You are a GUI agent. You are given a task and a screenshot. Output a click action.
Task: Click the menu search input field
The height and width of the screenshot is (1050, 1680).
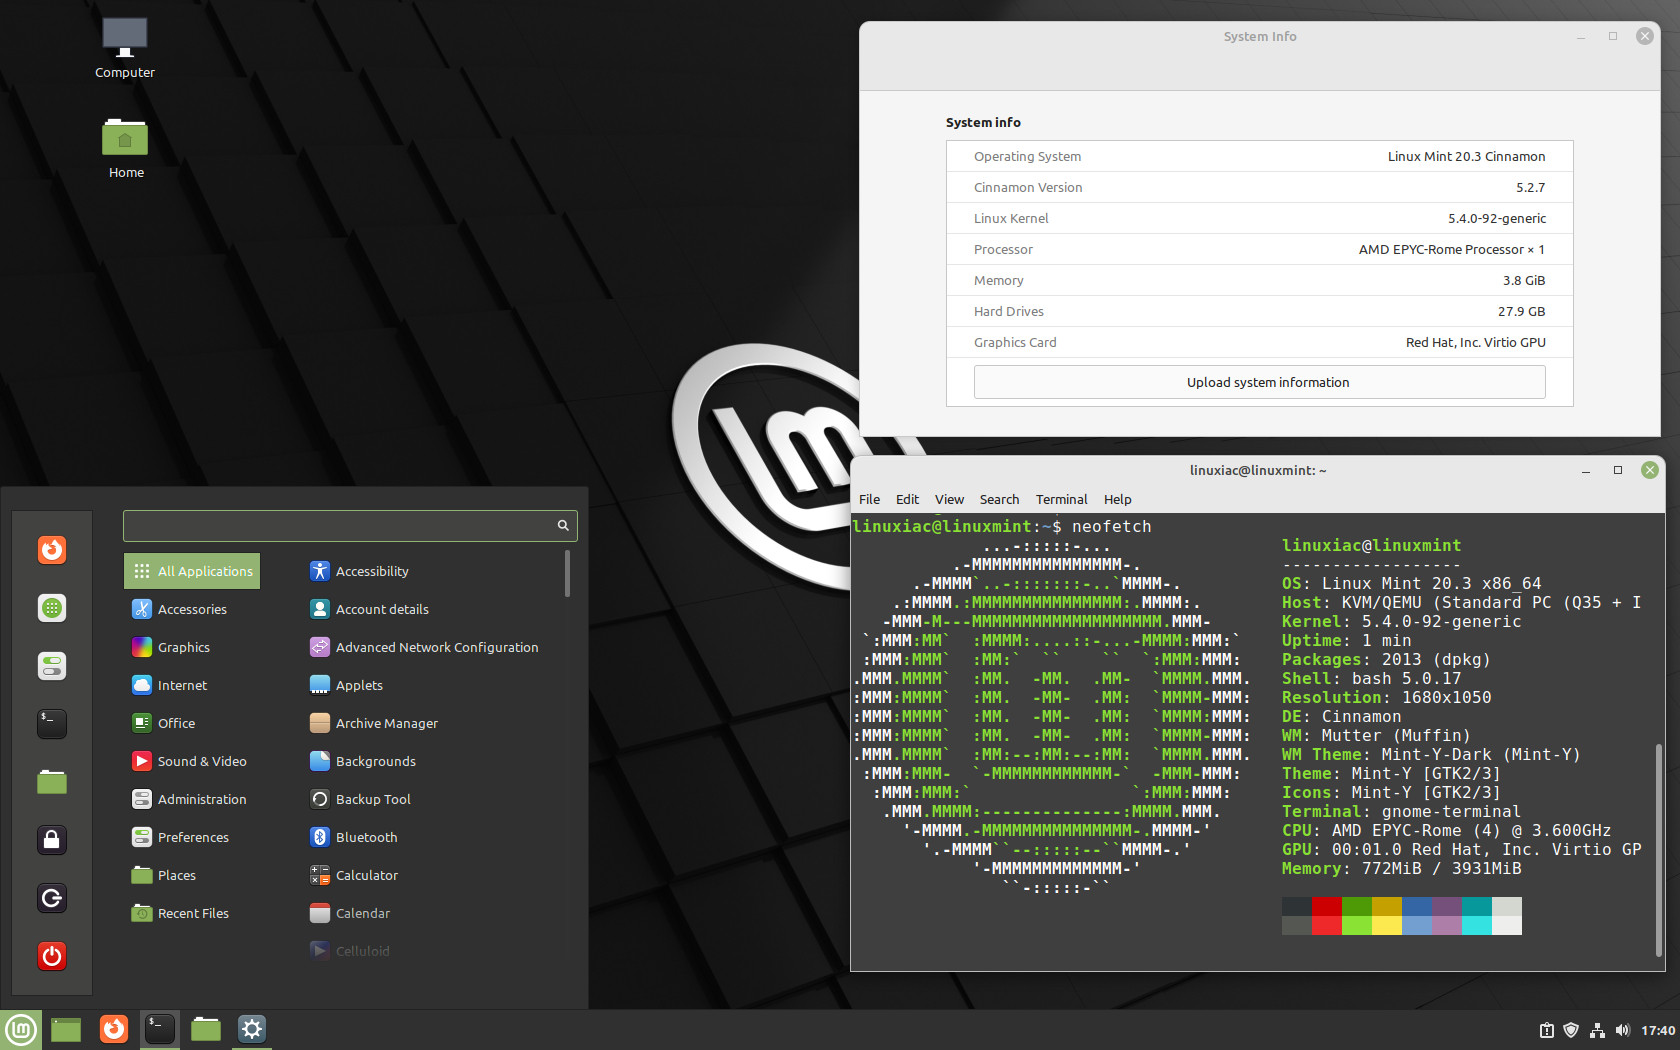(350, 525)
